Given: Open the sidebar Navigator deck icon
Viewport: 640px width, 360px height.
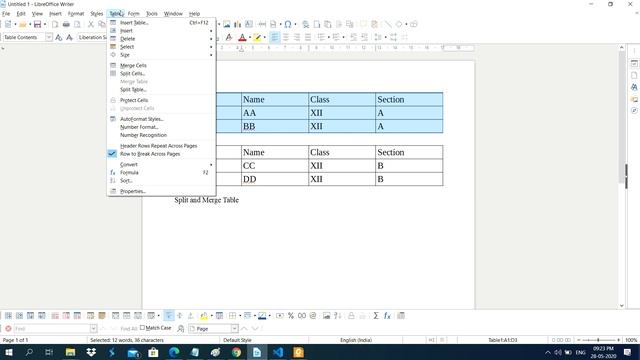Looking at the screenshot, I should [634, 111].
